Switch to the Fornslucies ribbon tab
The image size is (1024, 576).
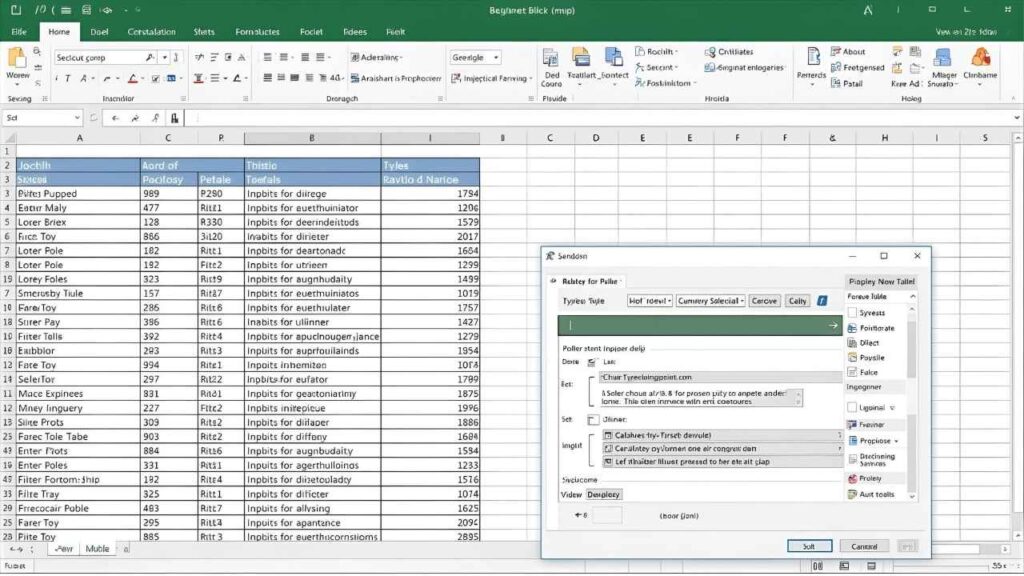(257, 31)
